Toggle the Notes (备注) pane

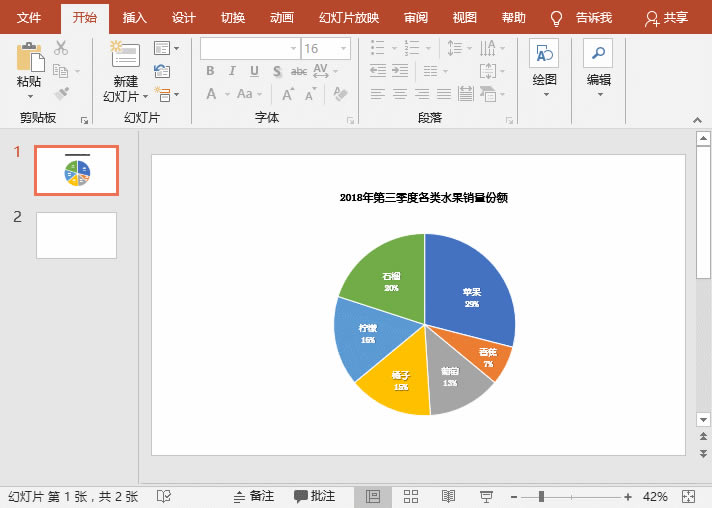[253, 497]
